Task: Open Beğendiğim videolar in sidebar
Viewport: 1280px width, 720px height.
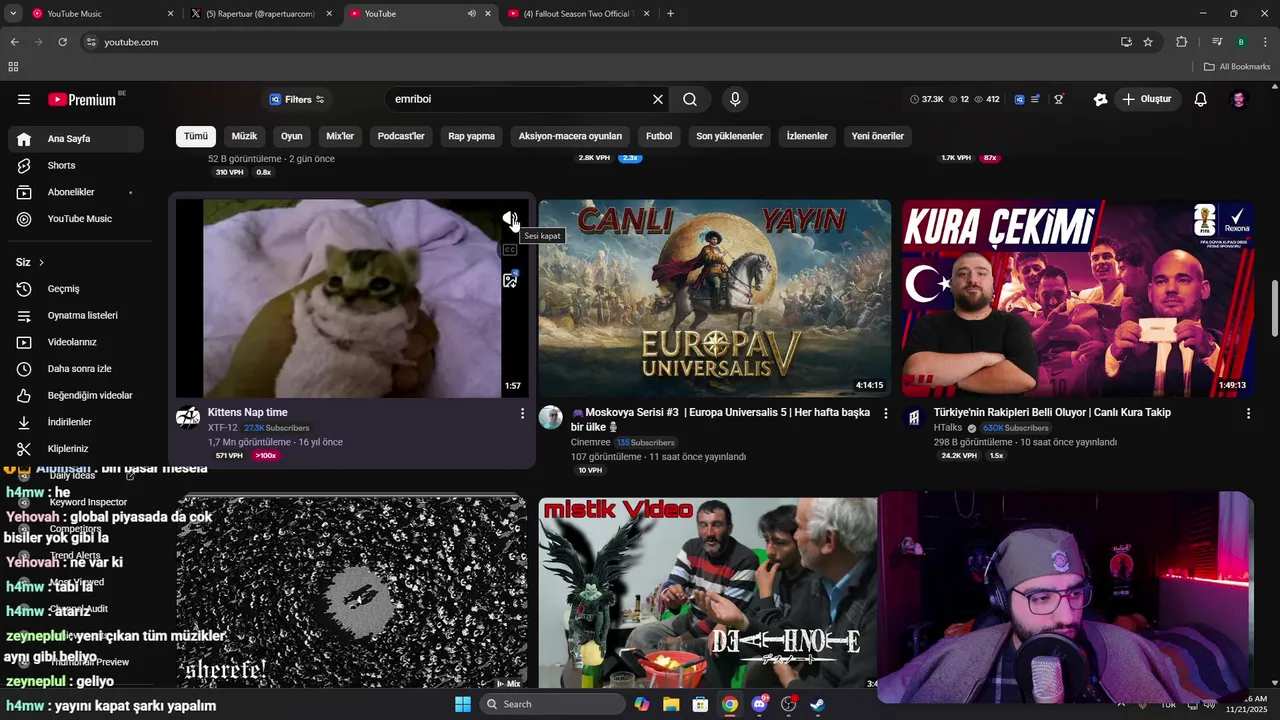Action: [x=76, y=396]
